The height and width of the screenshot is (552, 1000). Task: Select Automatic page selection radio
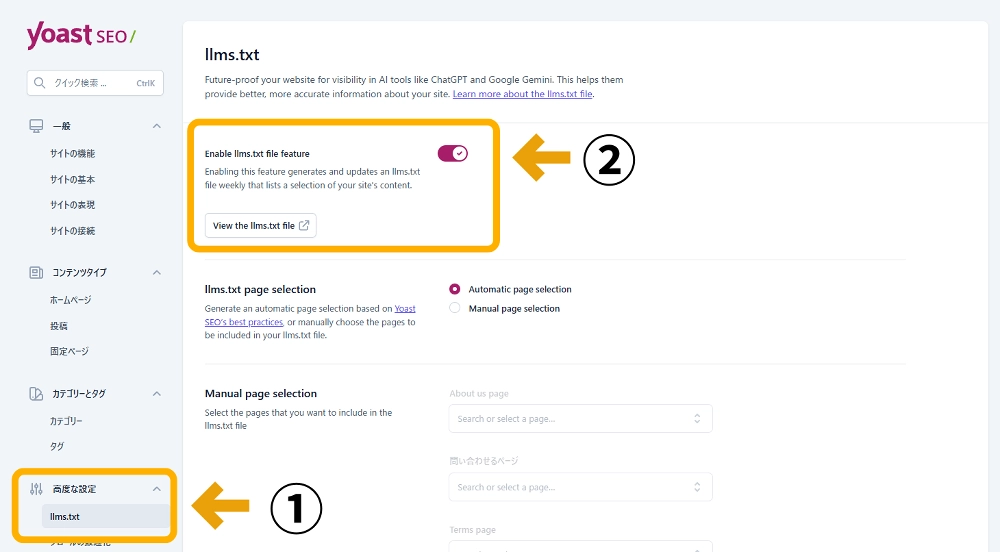click(x=455, y=289)
